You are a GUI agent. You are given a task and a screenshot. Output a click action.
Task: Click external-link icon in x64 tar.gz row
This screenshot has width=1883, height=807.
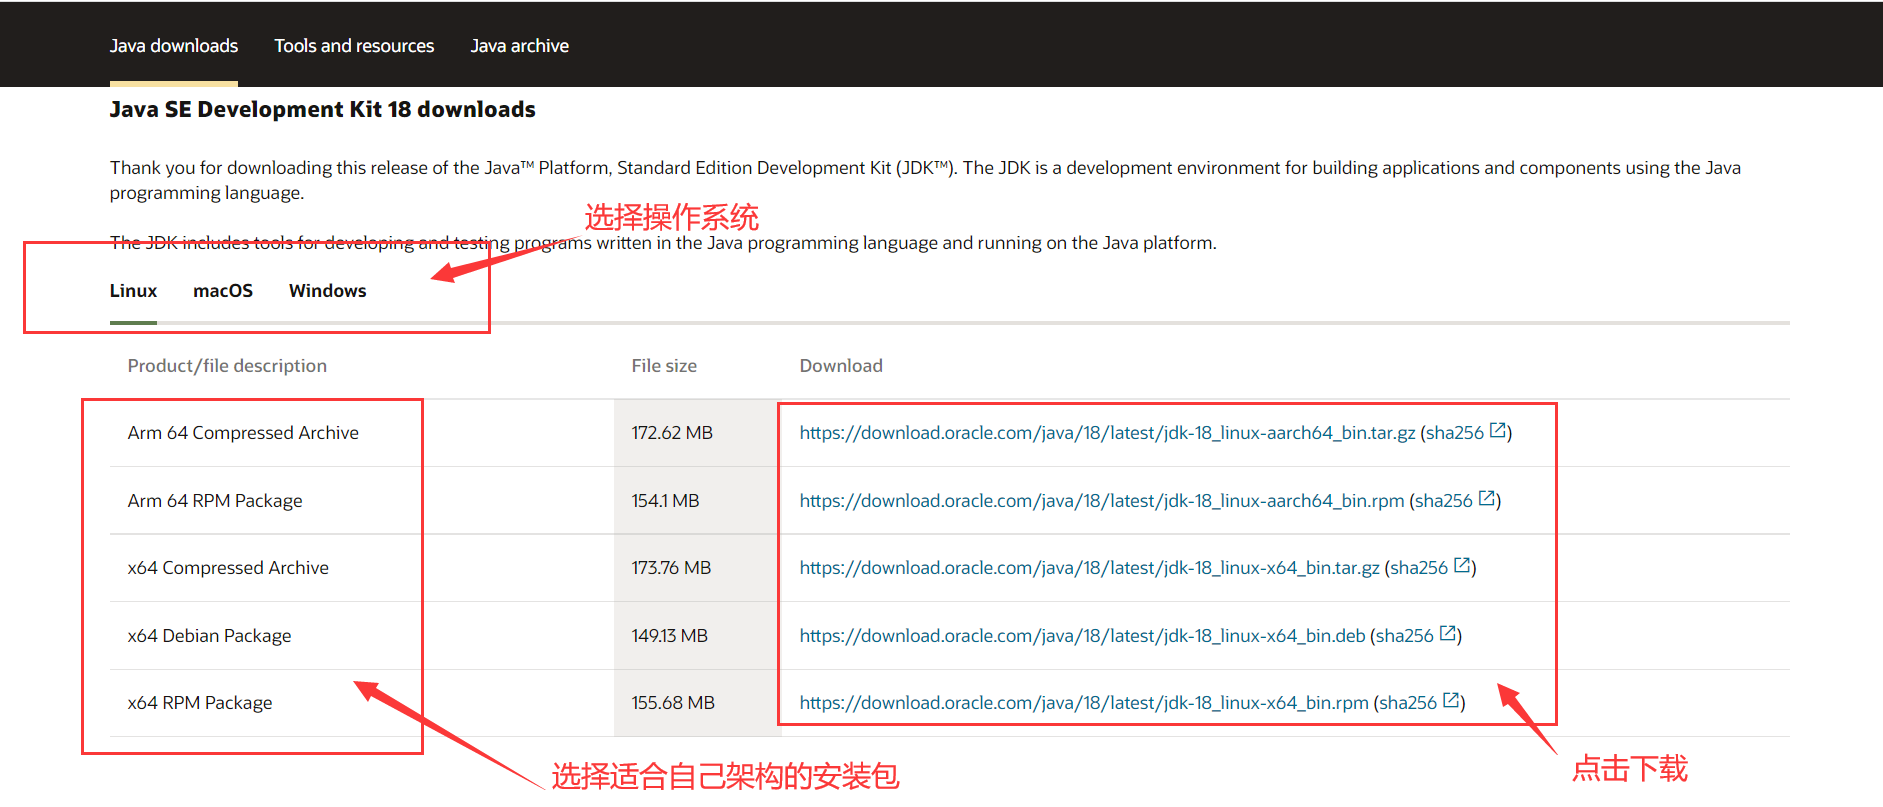(x=1462, y=565)
